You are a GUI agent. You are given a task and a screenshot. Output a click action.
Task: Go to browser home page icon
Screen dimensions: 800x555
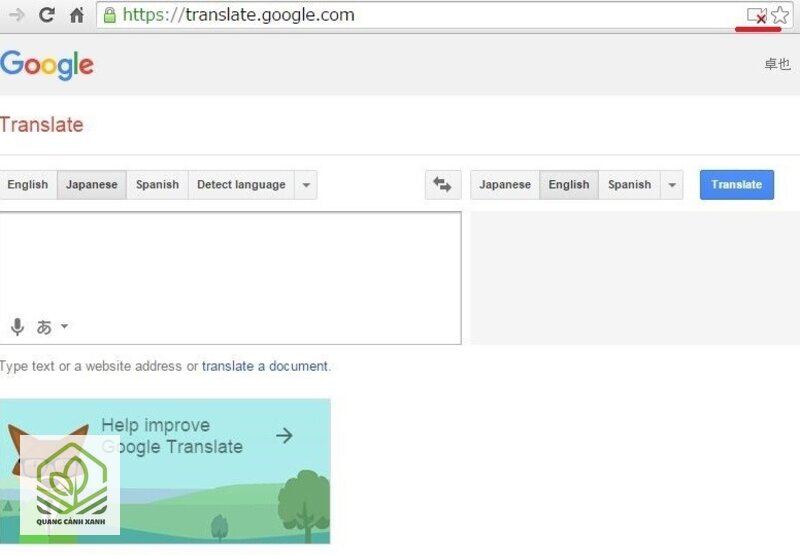point(77,15)
